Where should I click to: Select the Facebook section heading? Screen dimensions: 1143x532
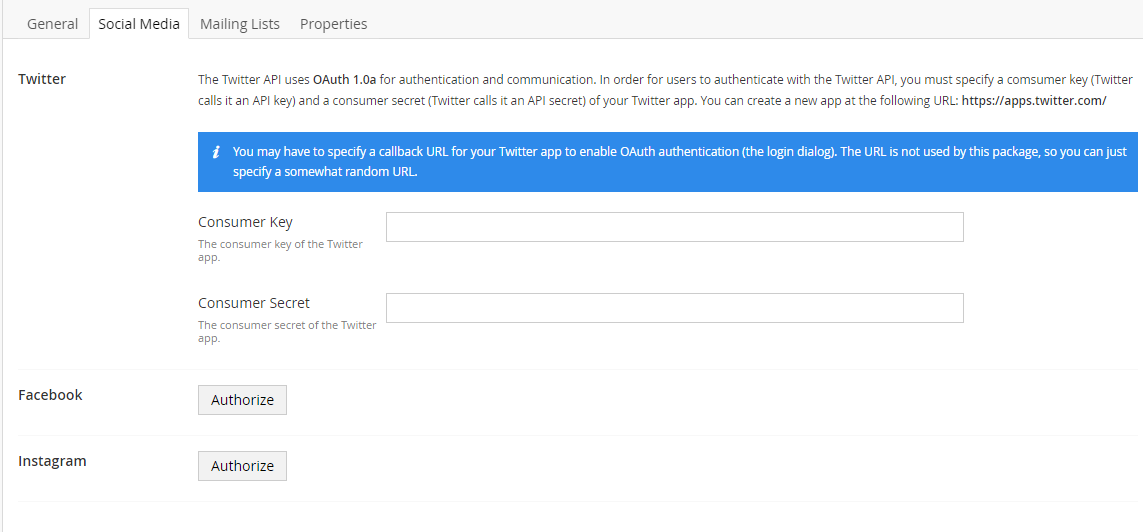(50, 395)
